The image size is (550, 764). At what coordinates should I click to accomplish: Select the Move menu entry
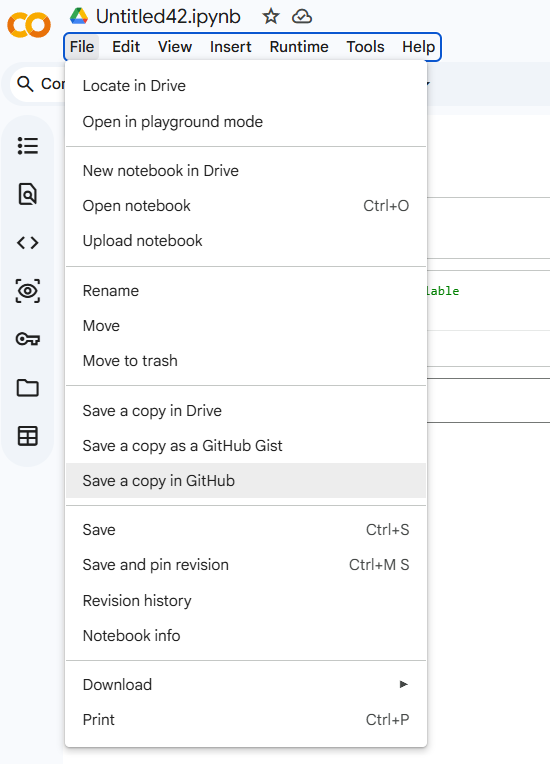[246, 326]
